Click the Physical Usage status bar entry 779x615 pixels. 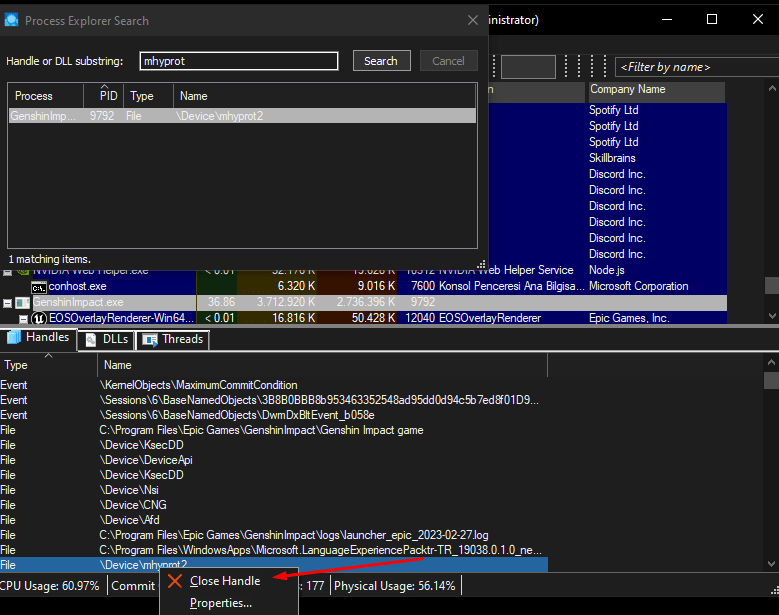[394, 586]
